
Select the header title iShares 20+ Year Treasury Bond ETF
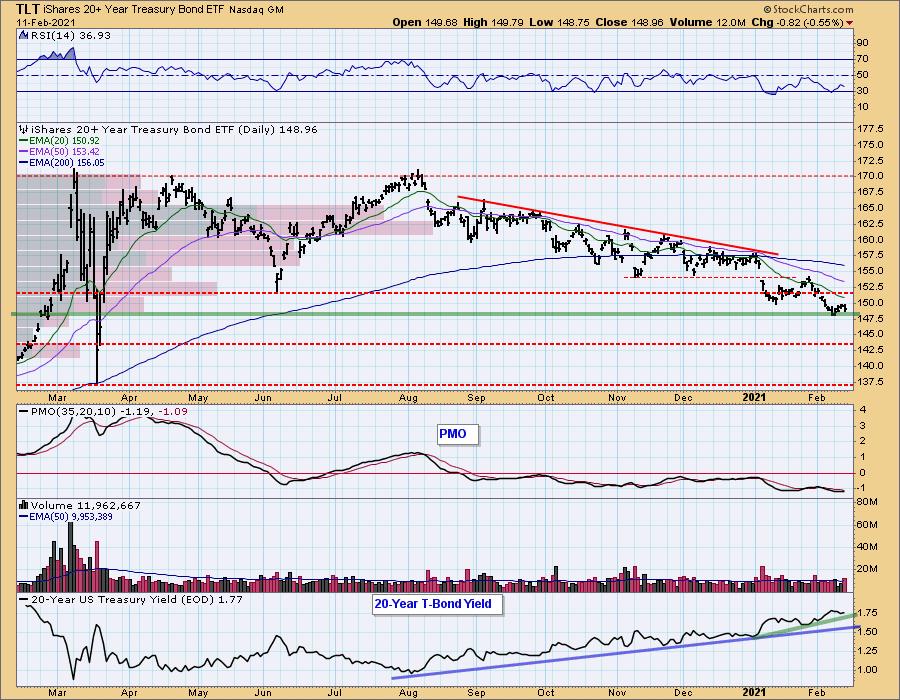pos(135,10)
